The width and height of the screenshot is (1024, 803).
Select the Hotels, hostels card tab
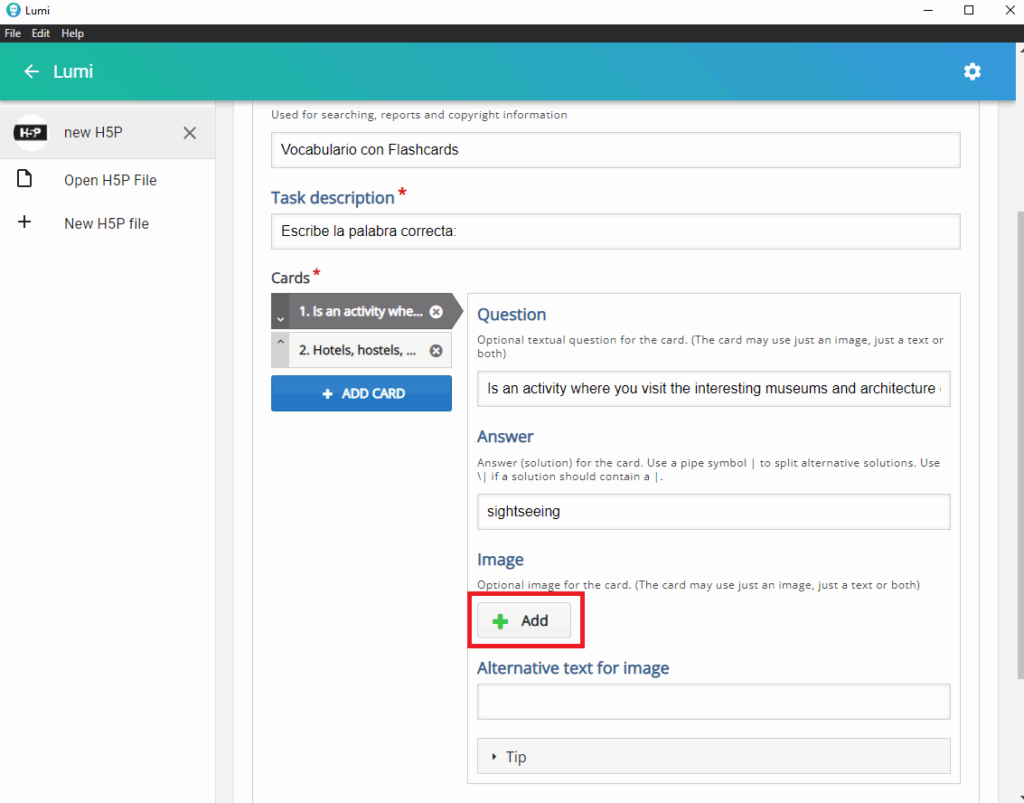click(358, 351)
